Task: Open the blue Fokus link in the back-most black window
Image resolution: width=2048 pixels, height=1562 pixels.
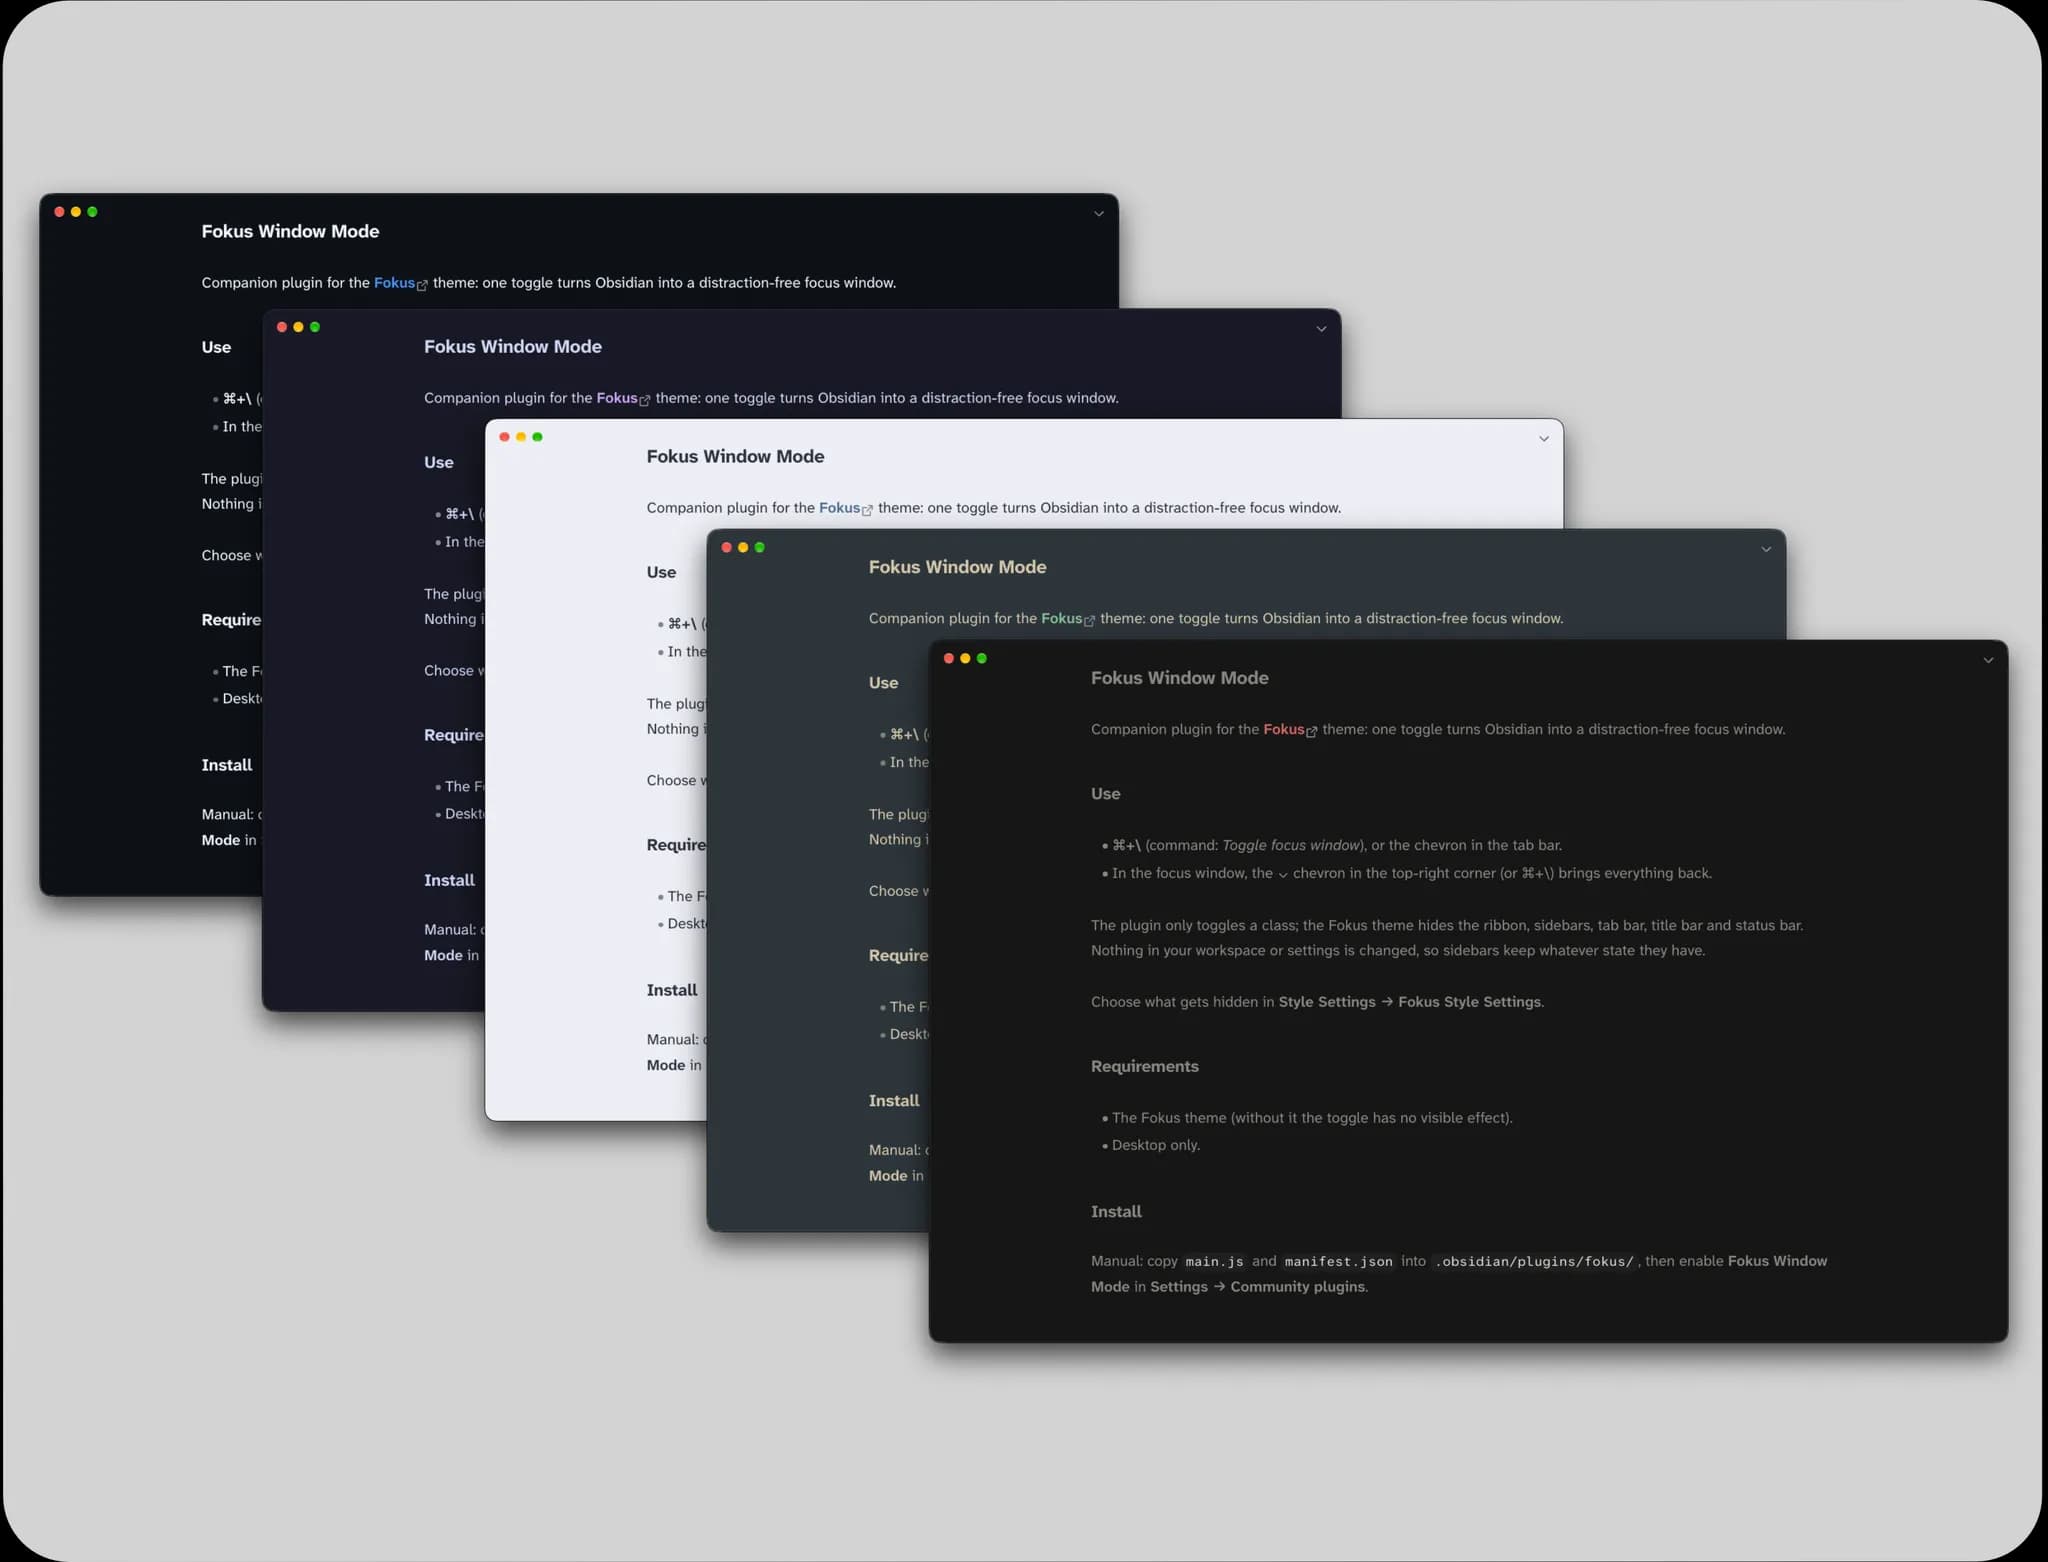Action: (x=395, y=283)
